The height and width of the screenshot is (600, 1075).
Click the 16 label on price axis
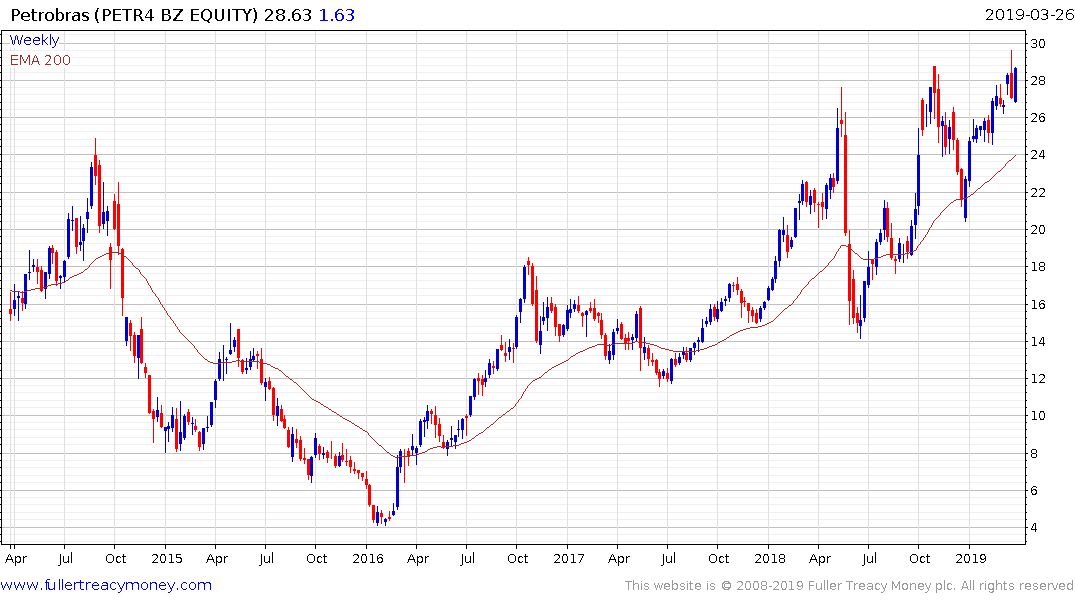1038,304
